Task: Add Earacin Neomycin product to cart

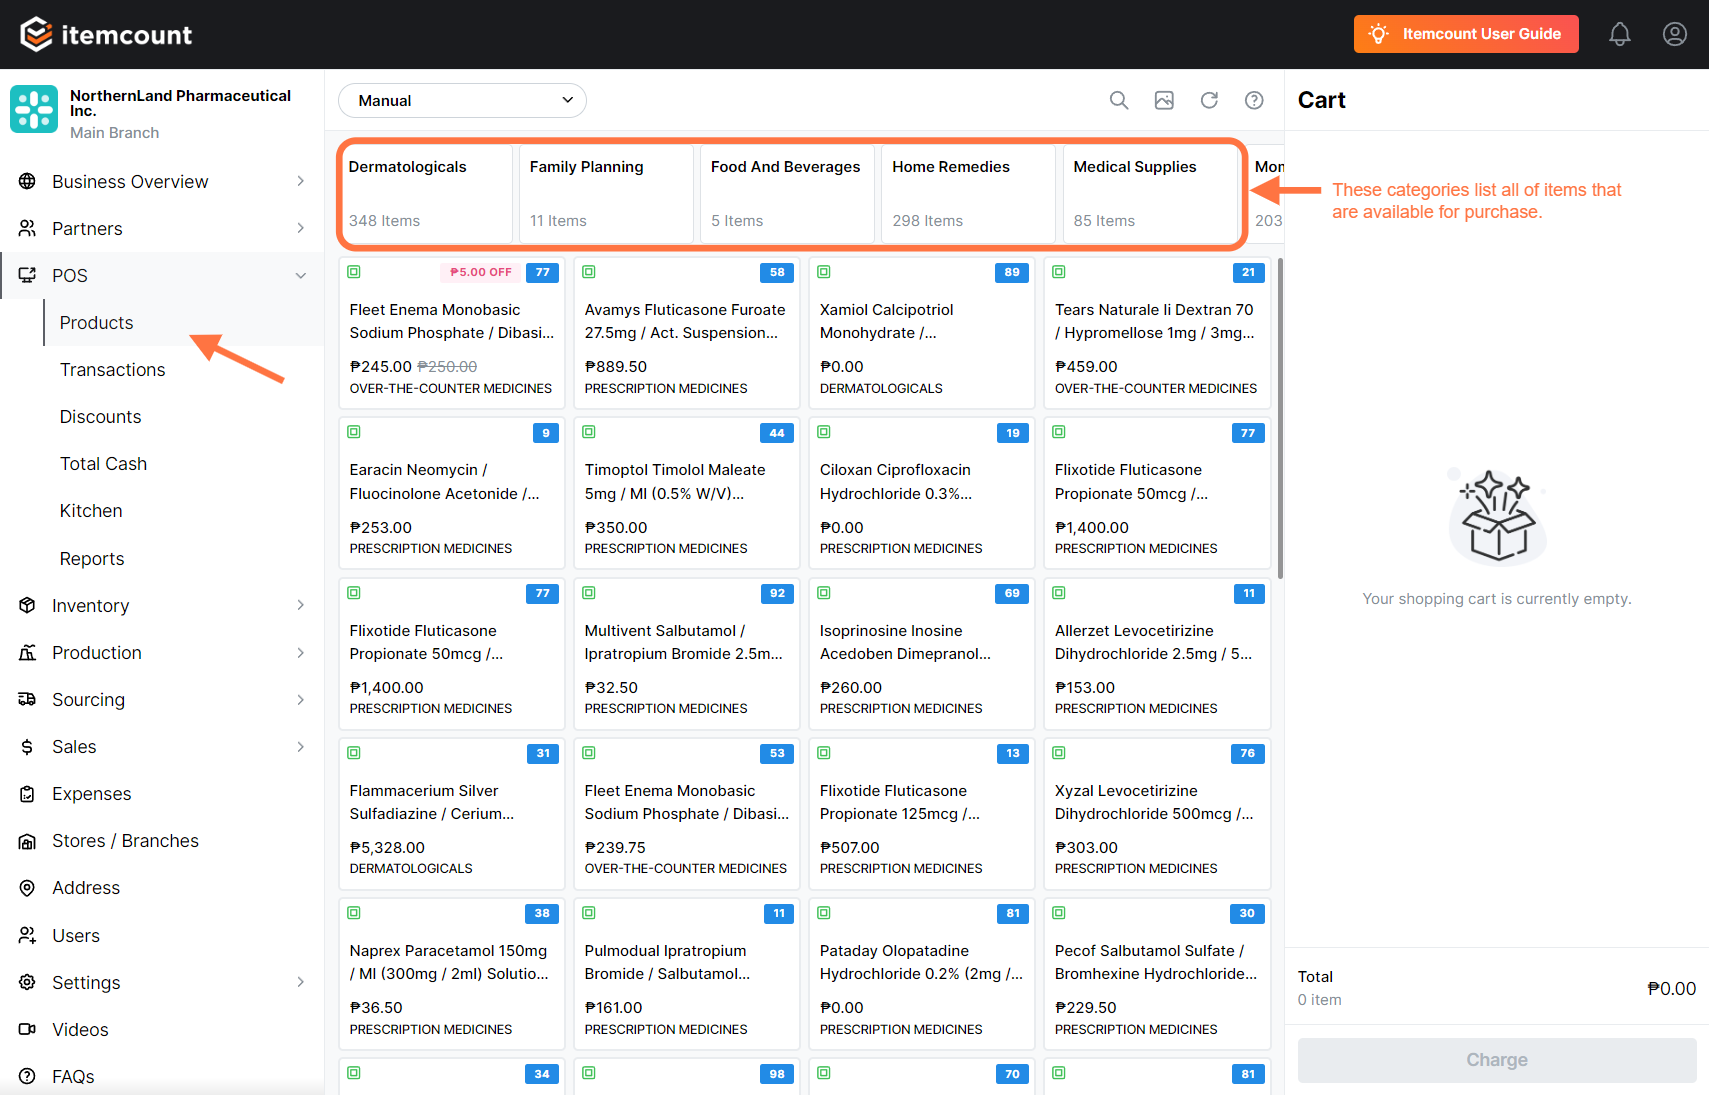Action: point(452,493)
